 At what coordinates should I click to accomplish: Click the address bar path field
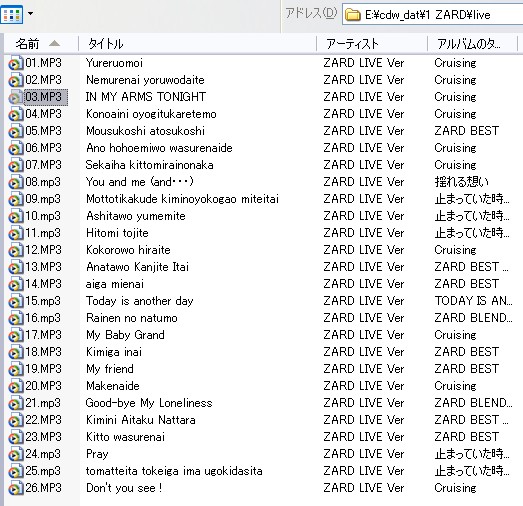tap(432, 15)
